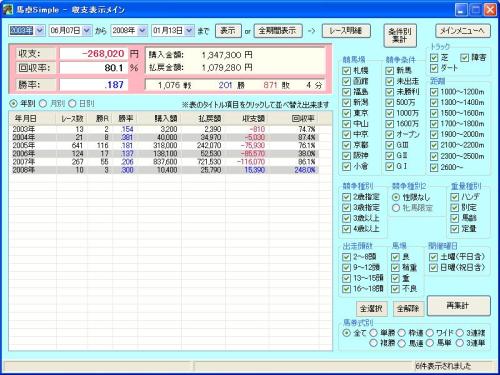500x375 pixels.
Task: Toggle the 良 track condition checkbox
Action: click(396, 257)
